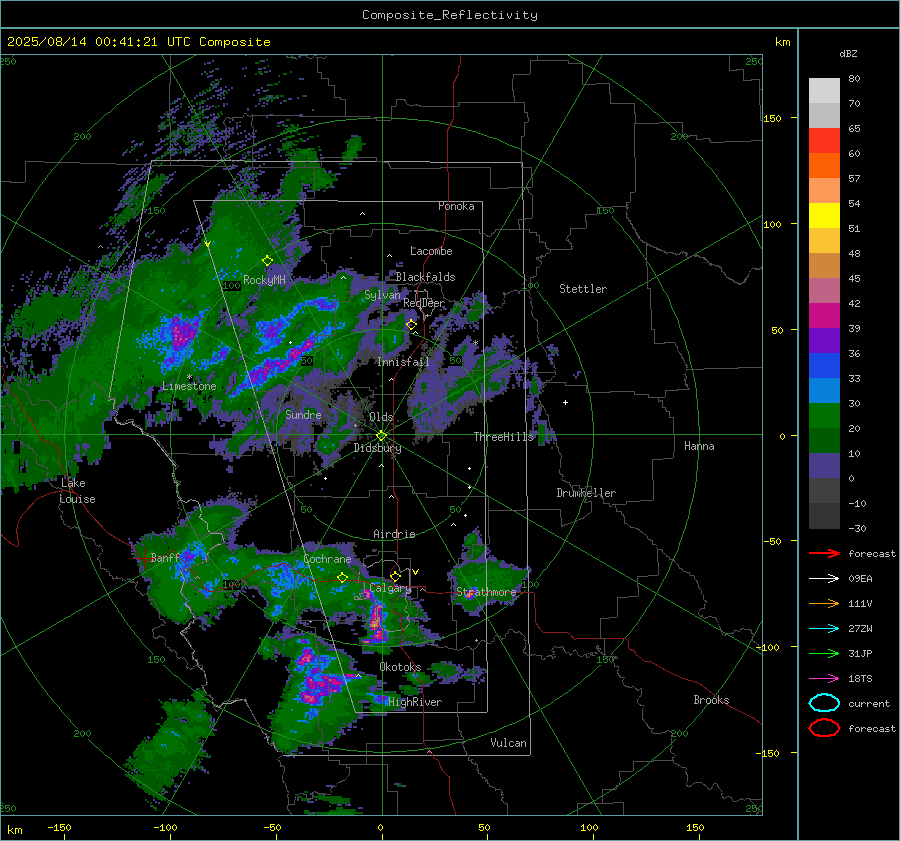Pick the red 65 dBZ color swatch

824,140
